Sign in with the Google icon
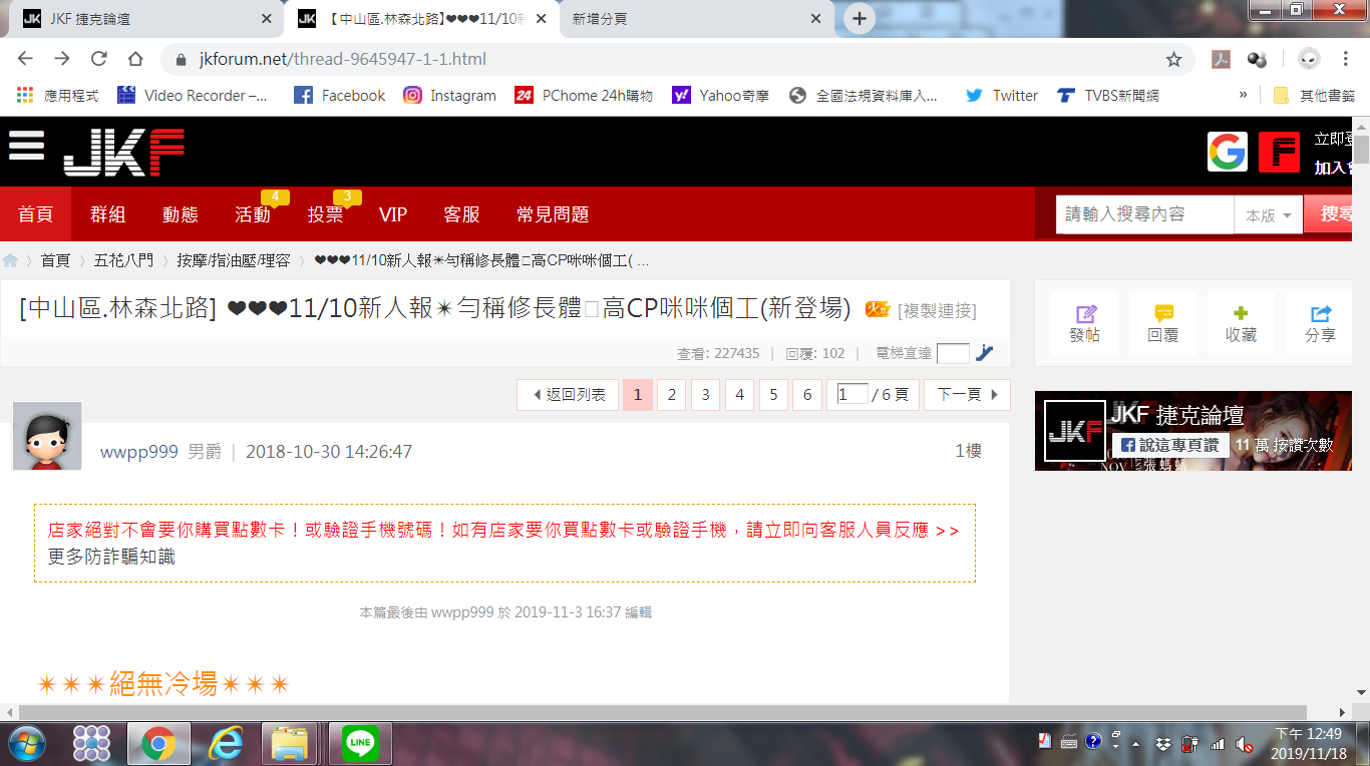The image size is (1370, 766). pos(1227,152)
